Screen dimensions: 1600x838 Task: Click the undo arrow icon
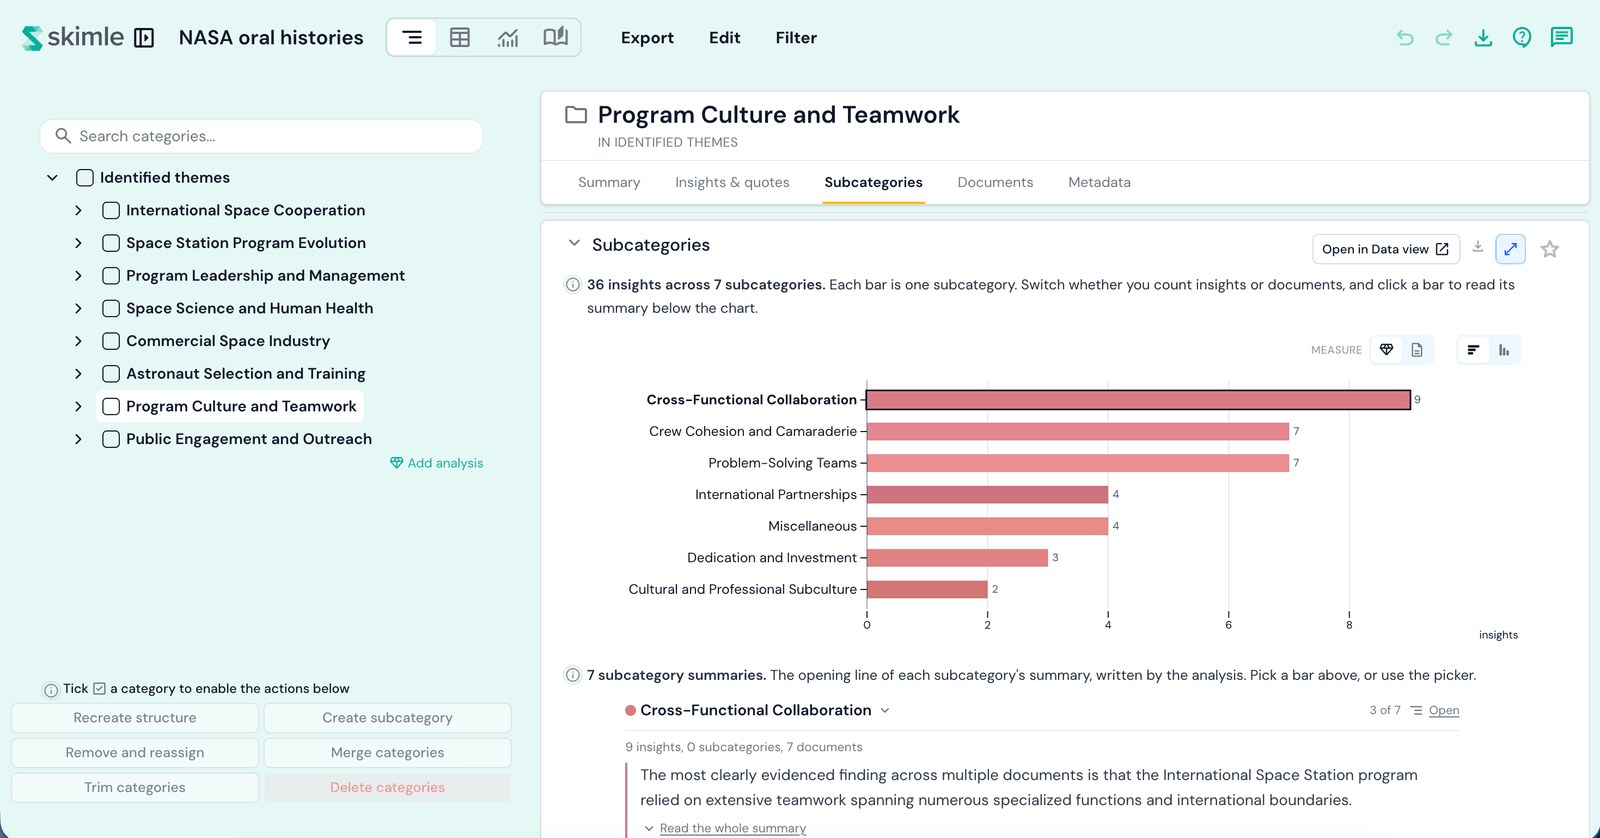1405,38
